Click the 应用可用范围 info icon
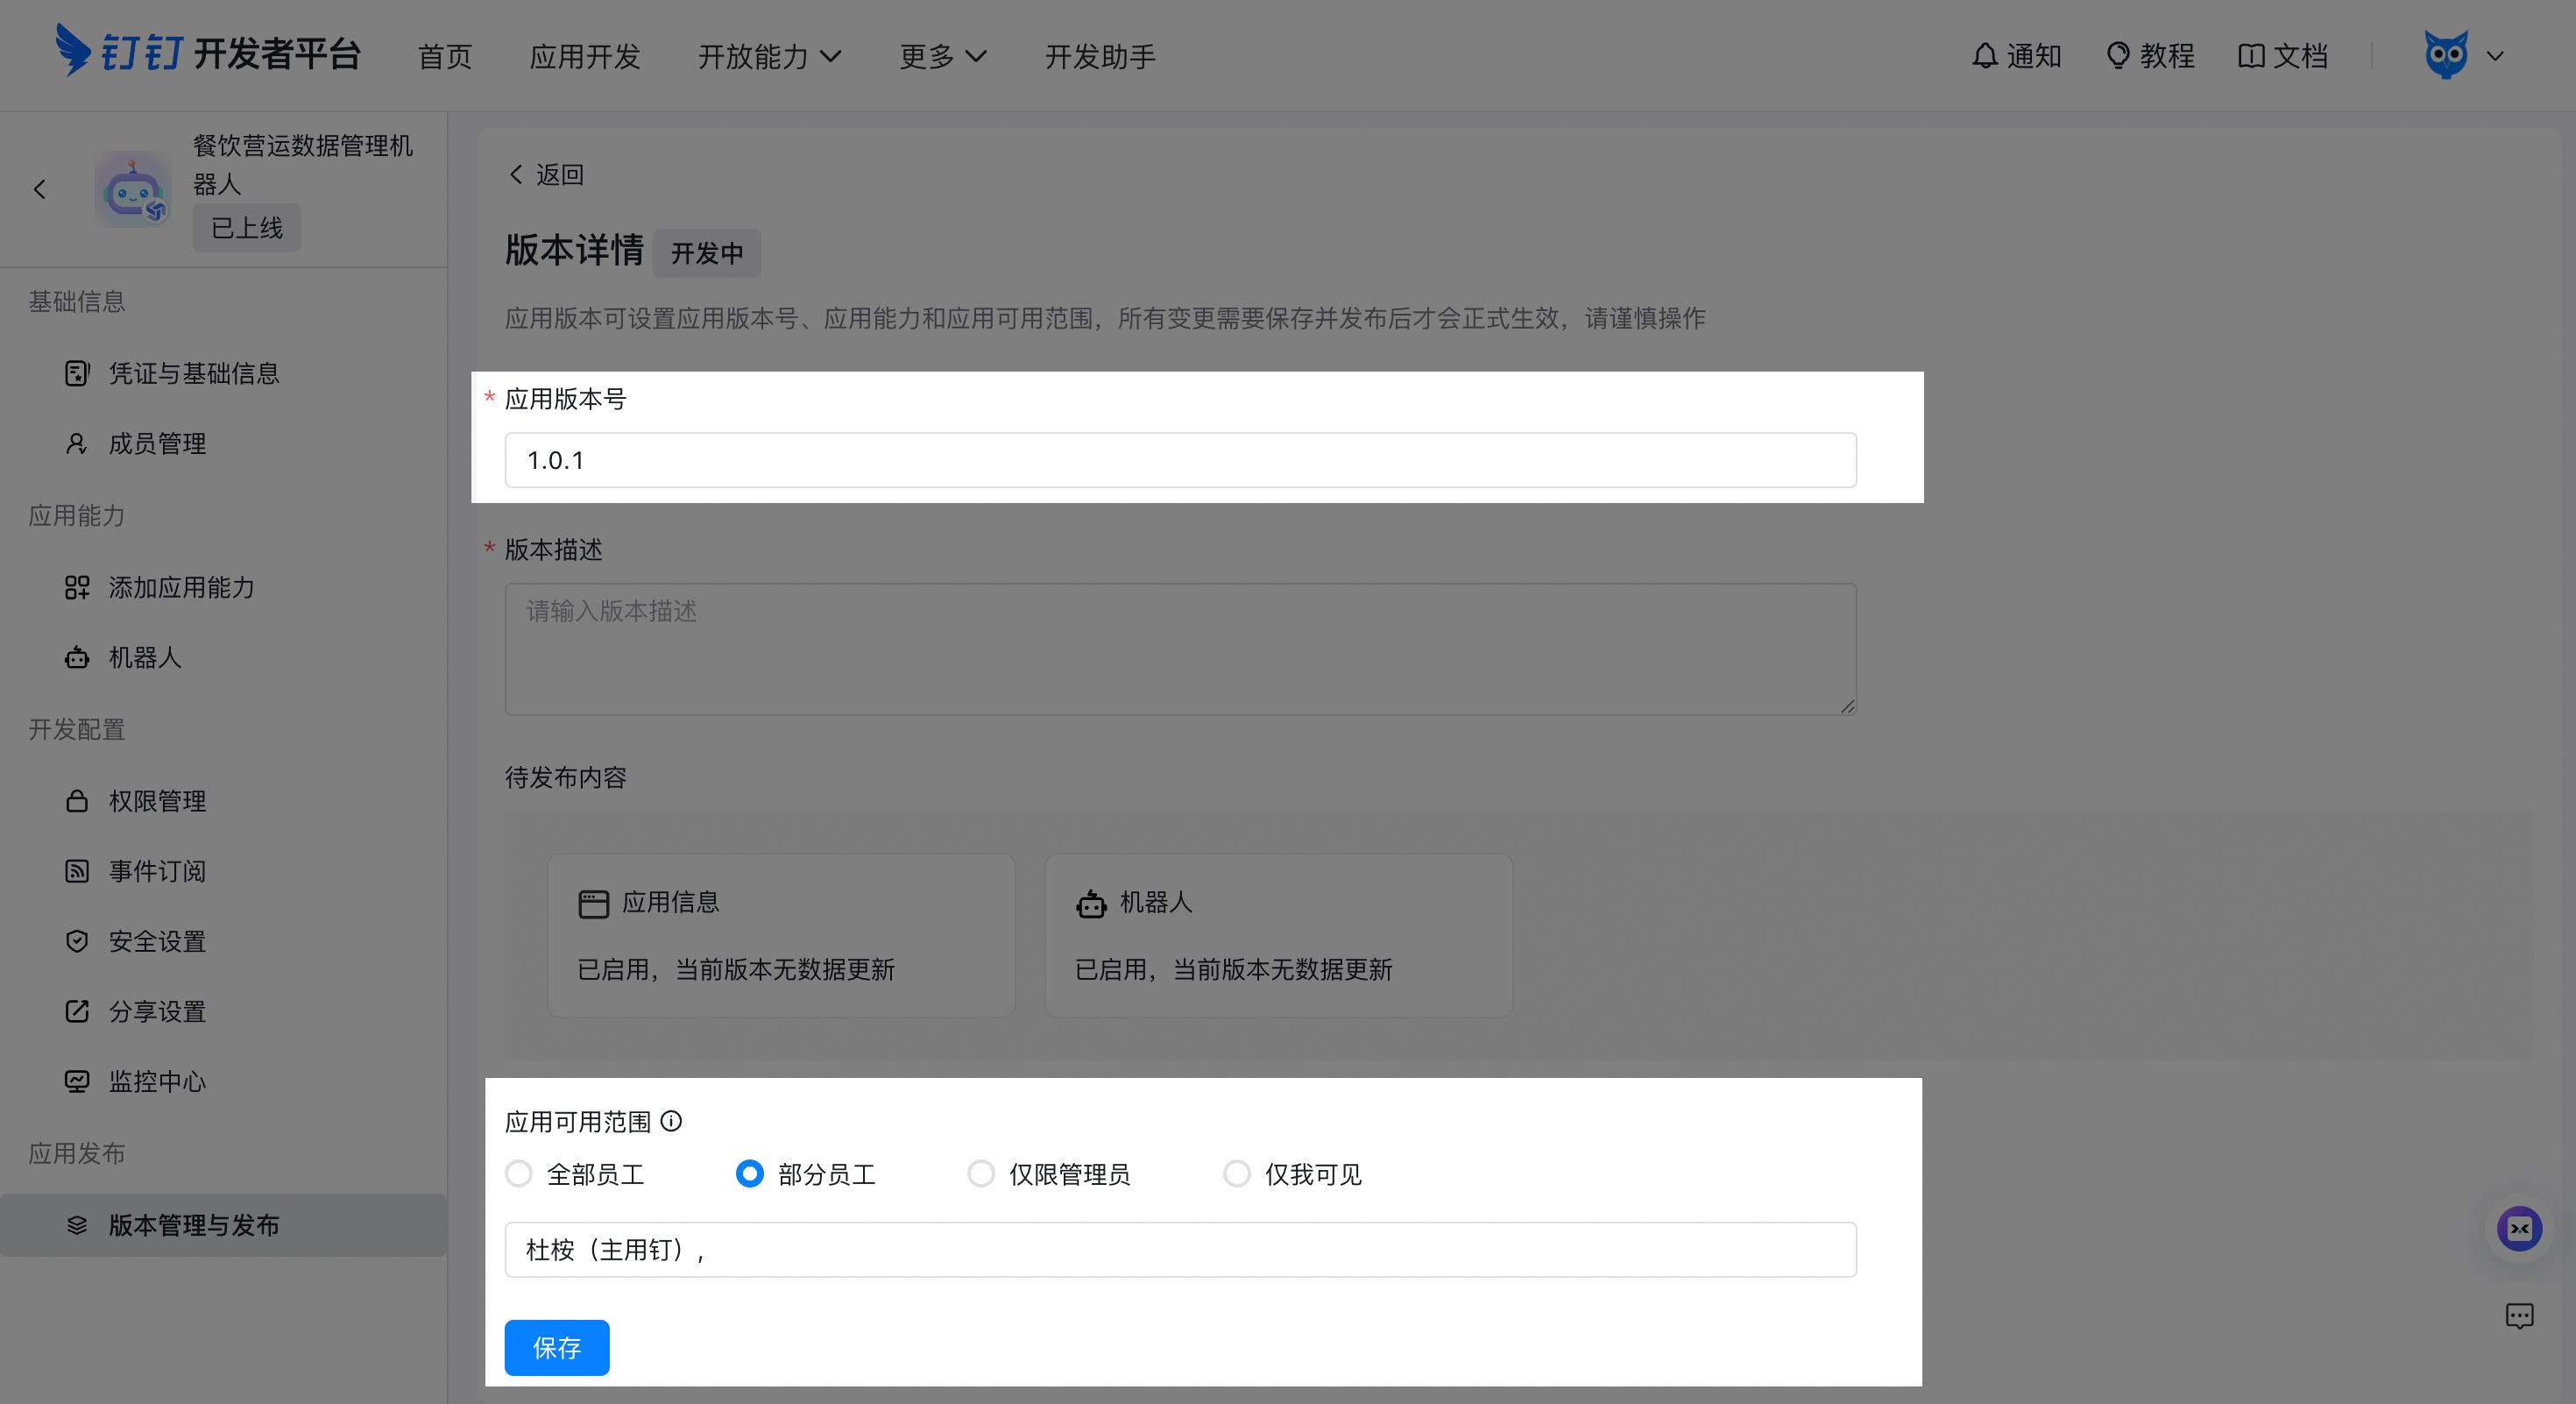This screenshot has width=2576, height=1404. click(672, 1121)
